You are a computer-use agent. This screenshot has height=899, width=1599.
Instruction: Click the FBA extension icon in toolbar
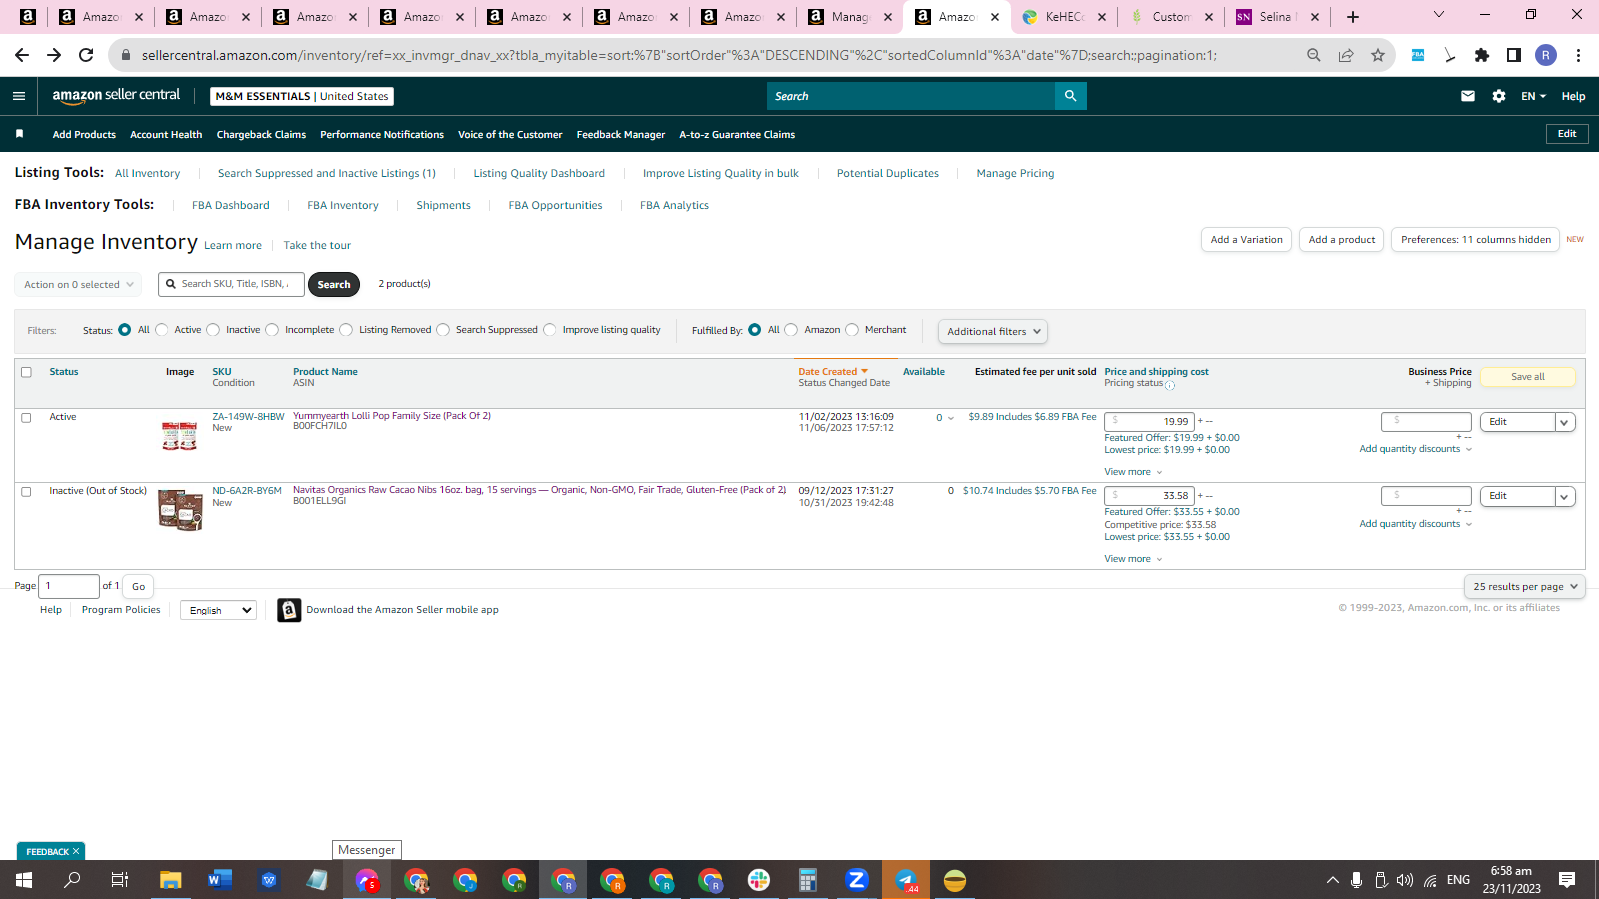1418,55
